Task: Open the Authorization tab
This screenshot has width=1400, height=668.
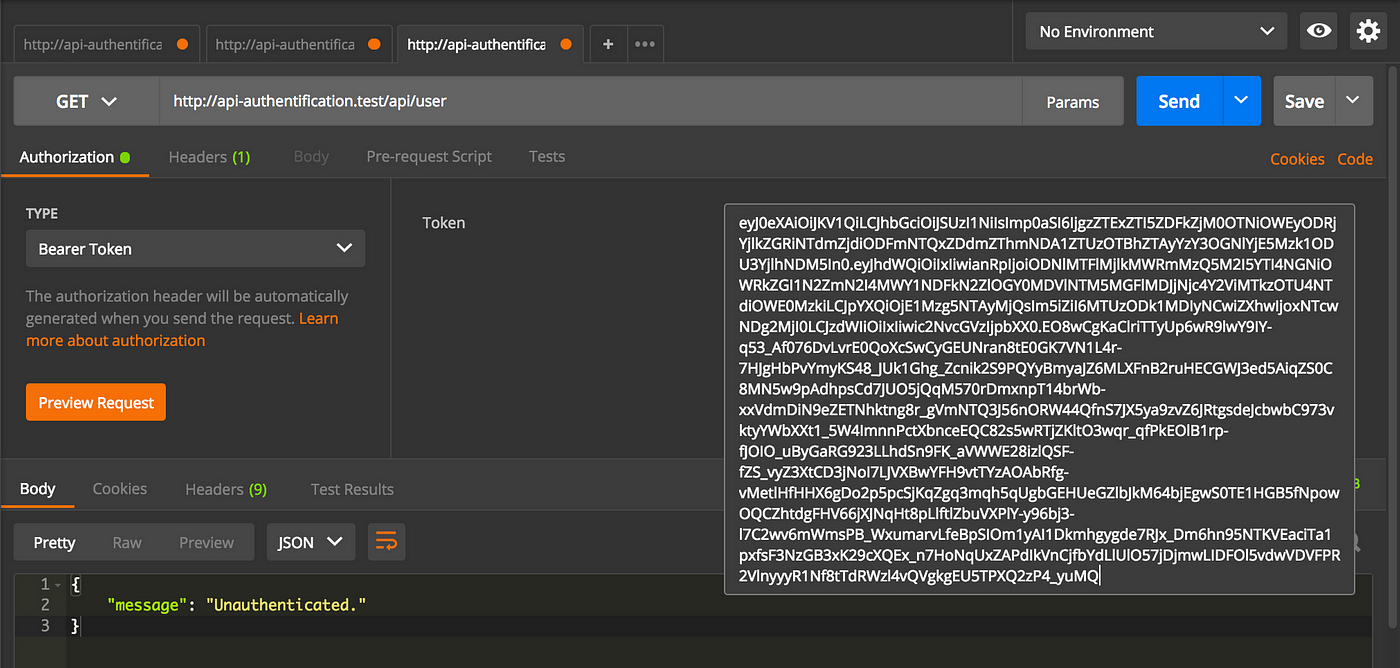Action: tap(75, 157)
